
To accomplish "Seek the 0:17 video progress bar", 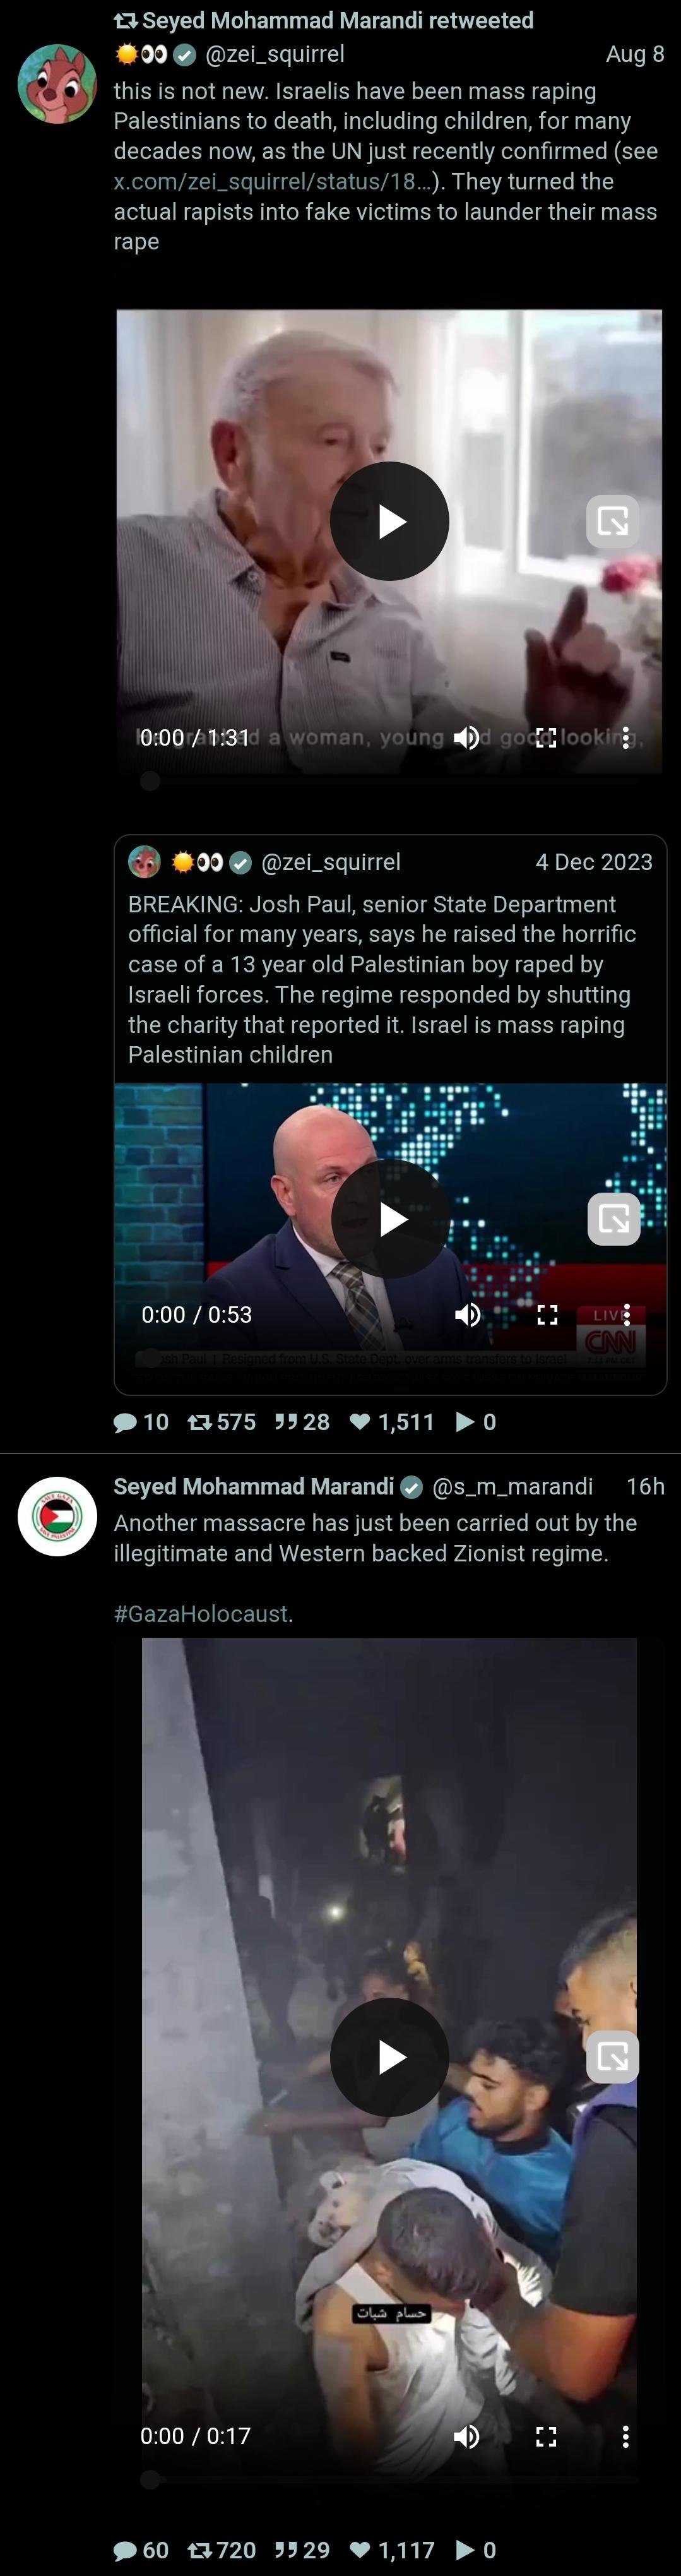I will pyautogui.click(x=389, y=2479).
